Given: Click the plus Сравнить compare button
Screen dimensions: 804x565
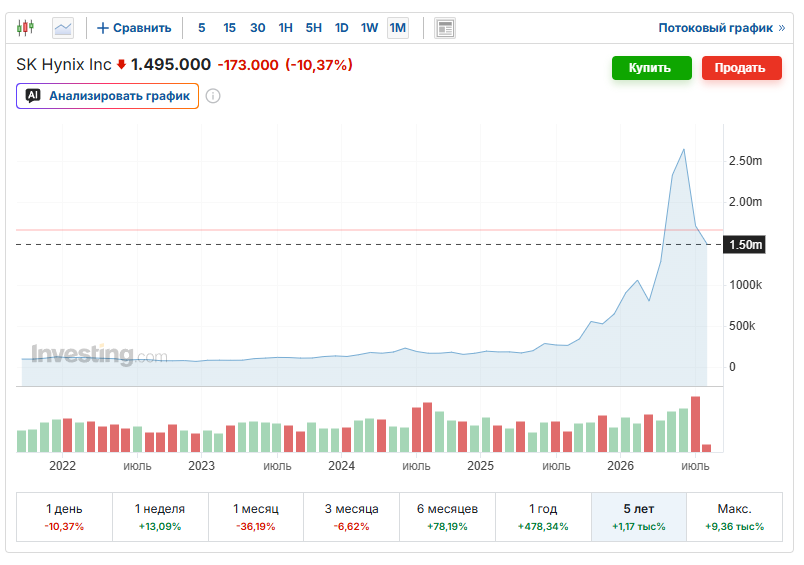Looking at the screenshot, I should coord(134,28).
